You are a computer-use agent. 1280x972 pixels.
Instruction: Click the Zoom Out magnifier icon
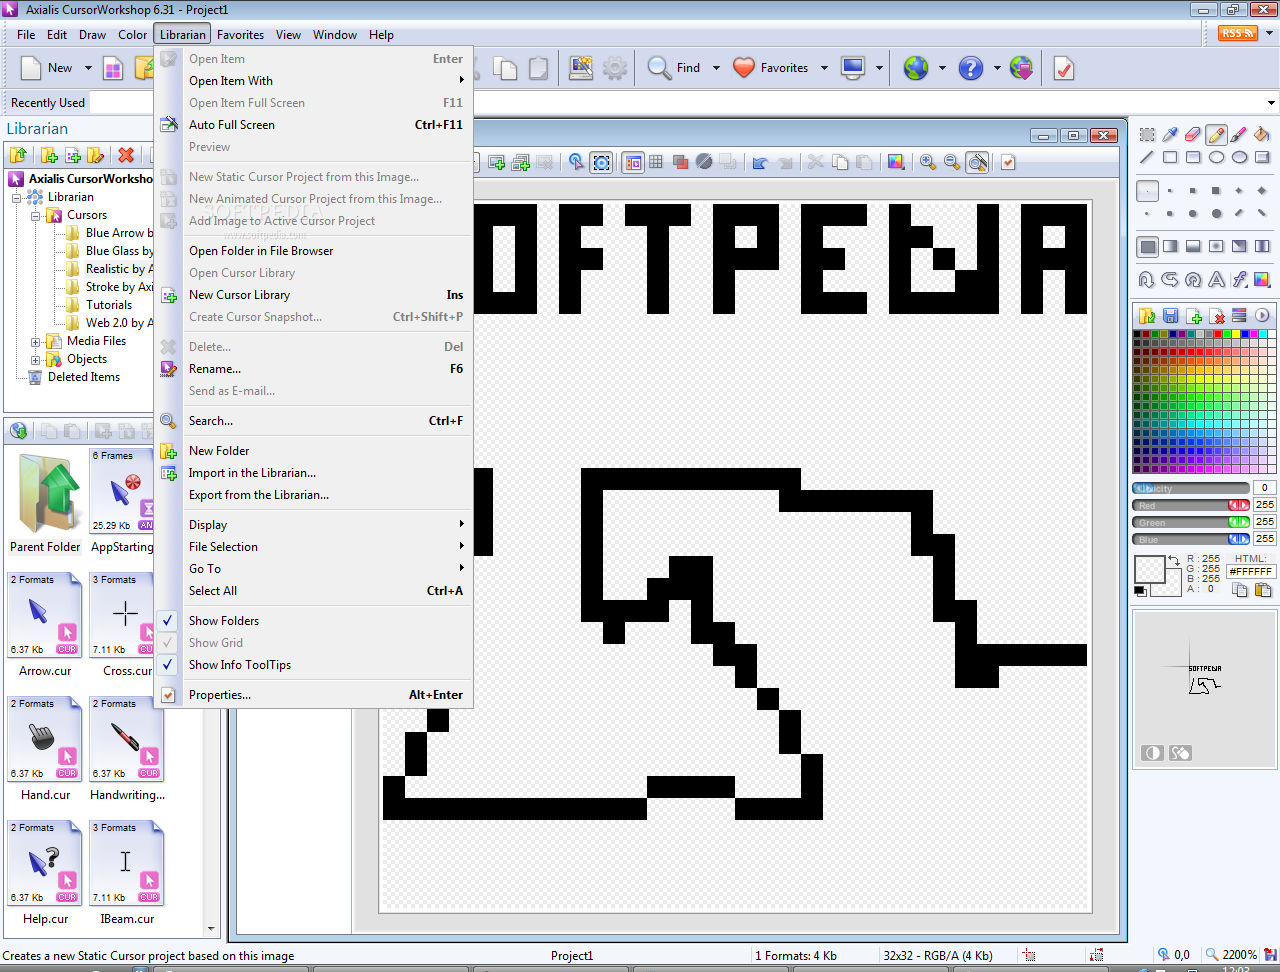pos(952,162)
